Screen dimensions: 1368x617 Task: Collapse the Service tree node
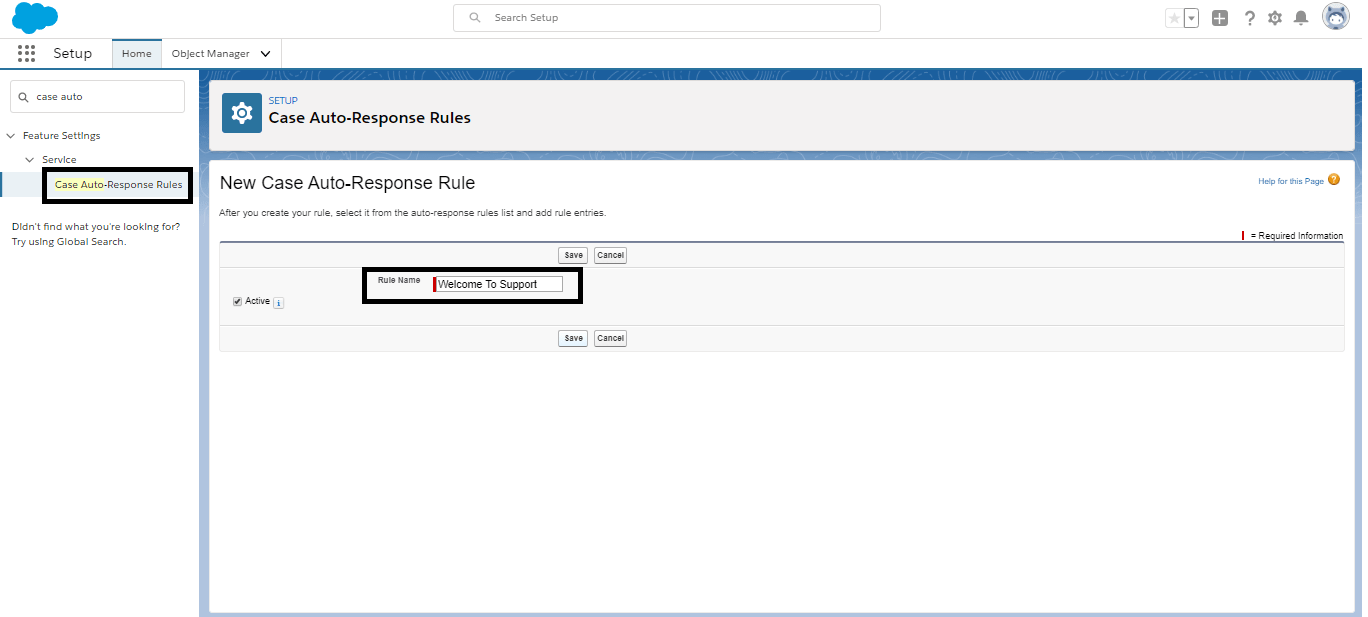click(x=29, y=159)
